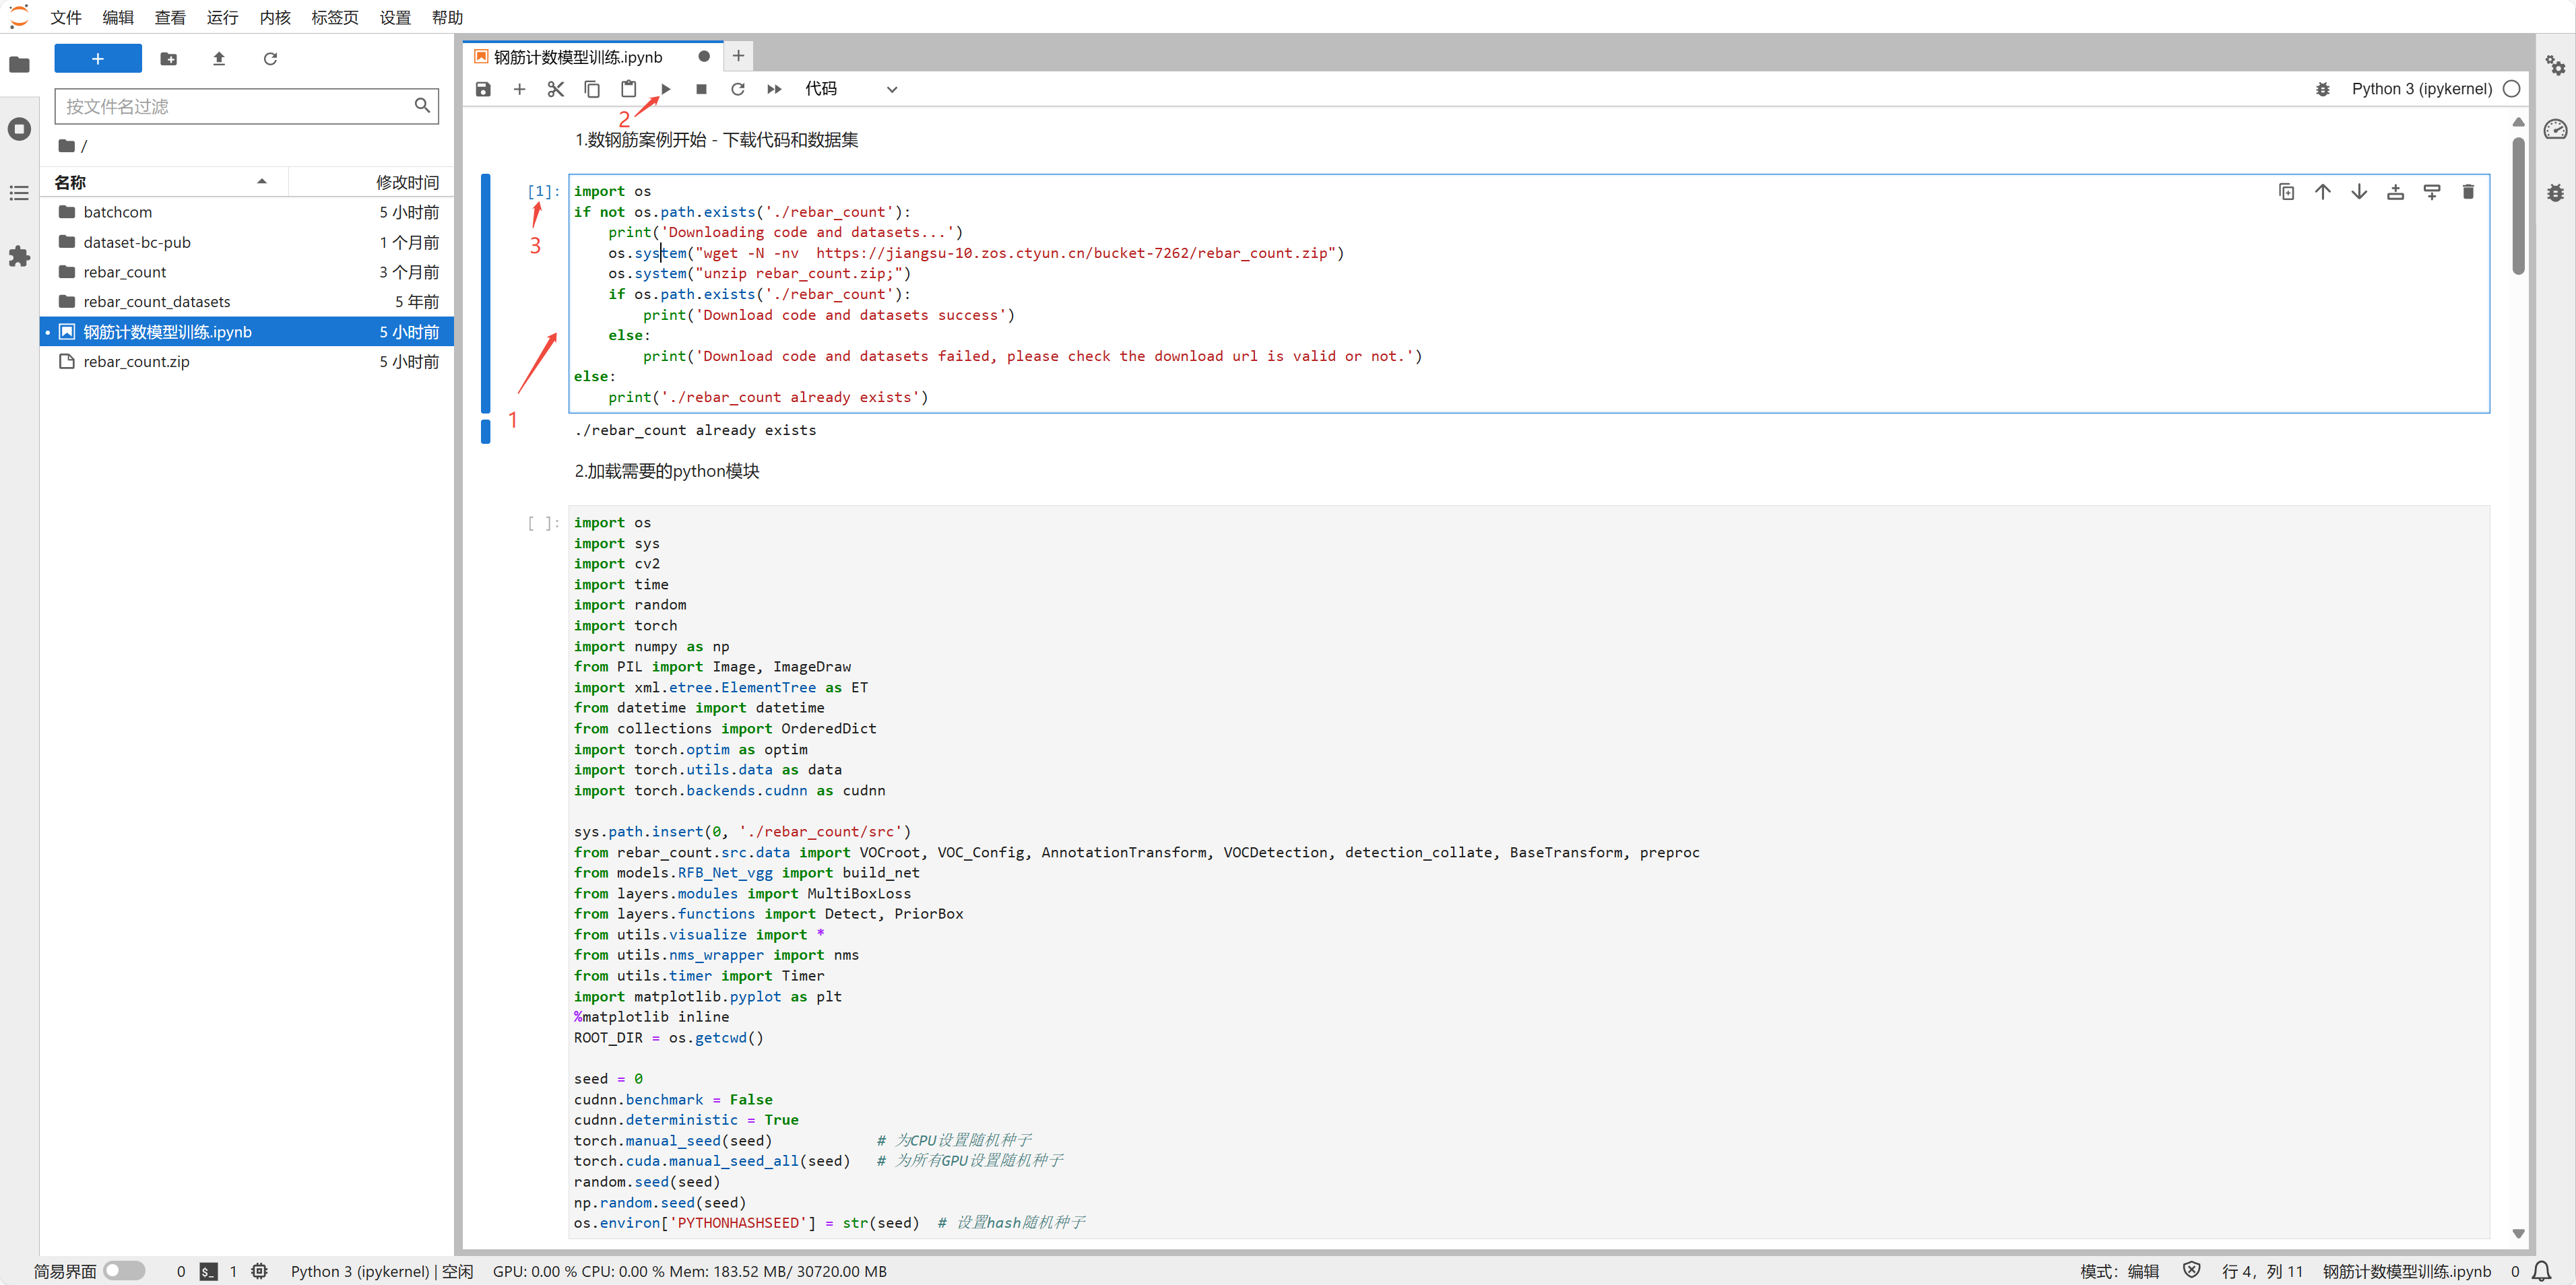
Task: Save the notebook with the disk icon
Action: 483,89
